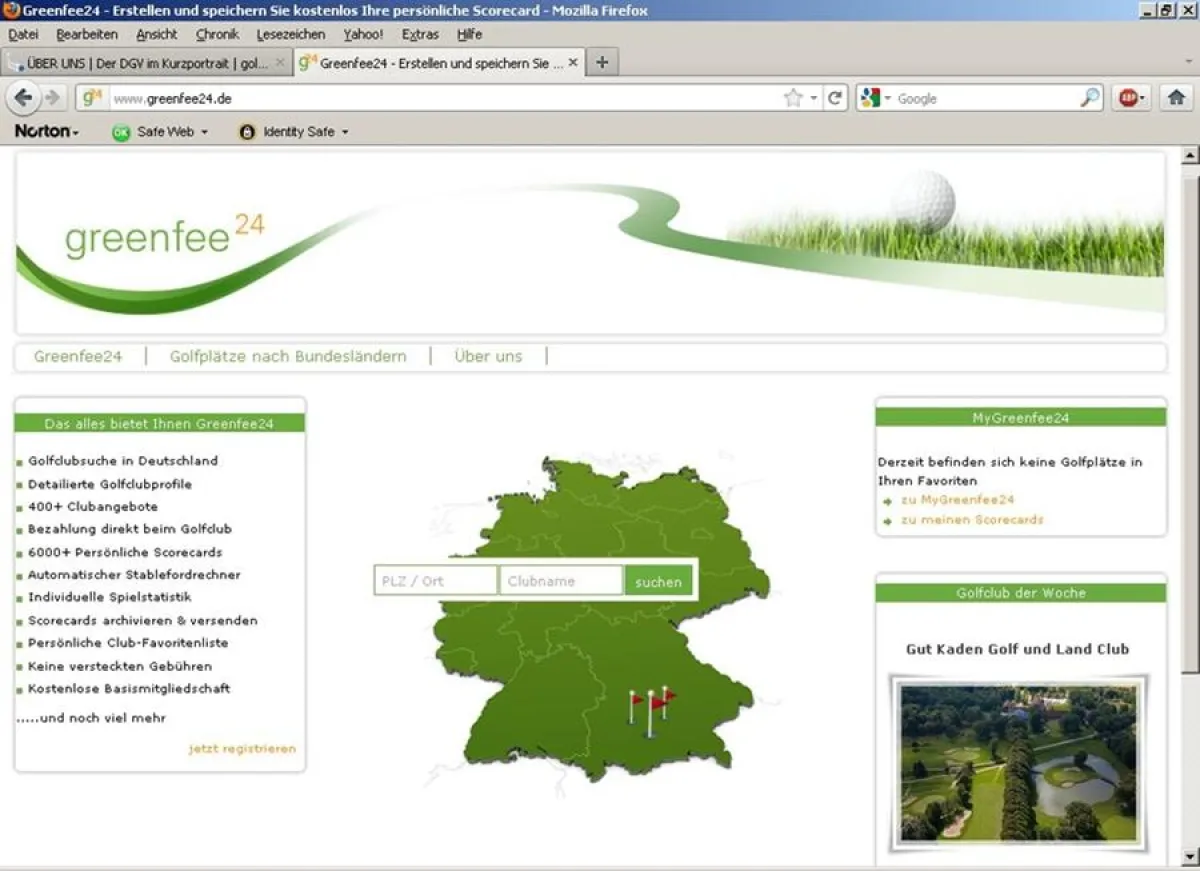This screenshot has width=1200, height=871.
Task: Click the red flags on the Germany map
Action: click(651, 710)
